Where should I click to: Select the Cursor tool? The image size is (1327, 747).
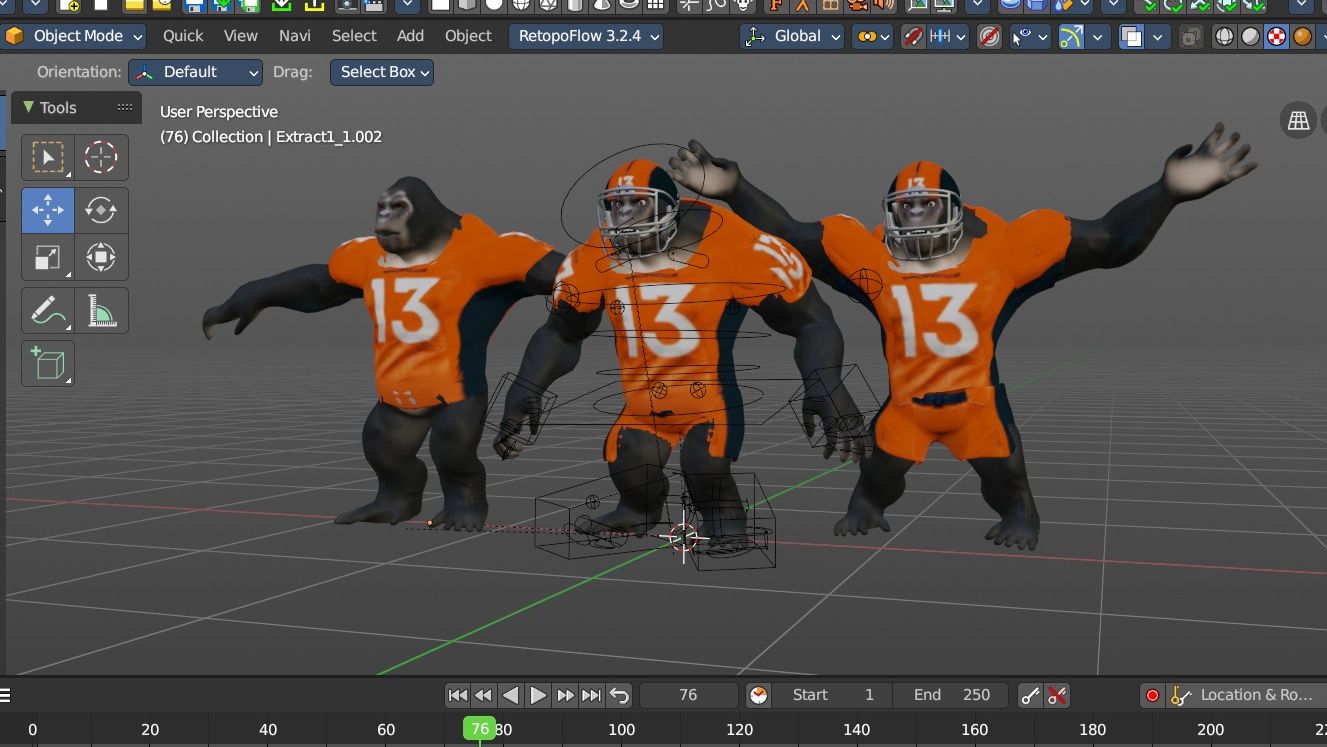[101, 157]
